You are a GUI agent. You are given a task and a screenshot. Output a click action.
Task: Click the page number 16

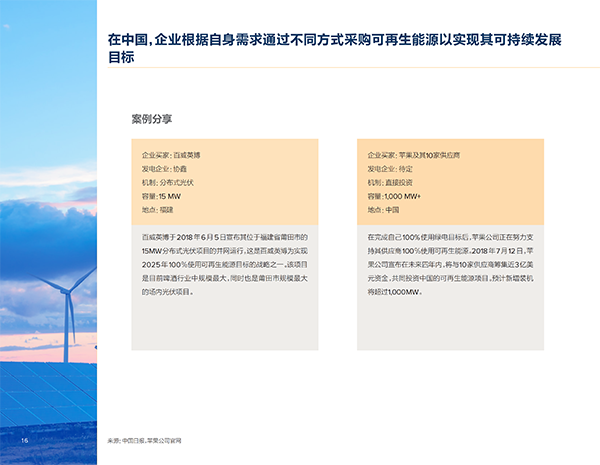pos(24,441)
